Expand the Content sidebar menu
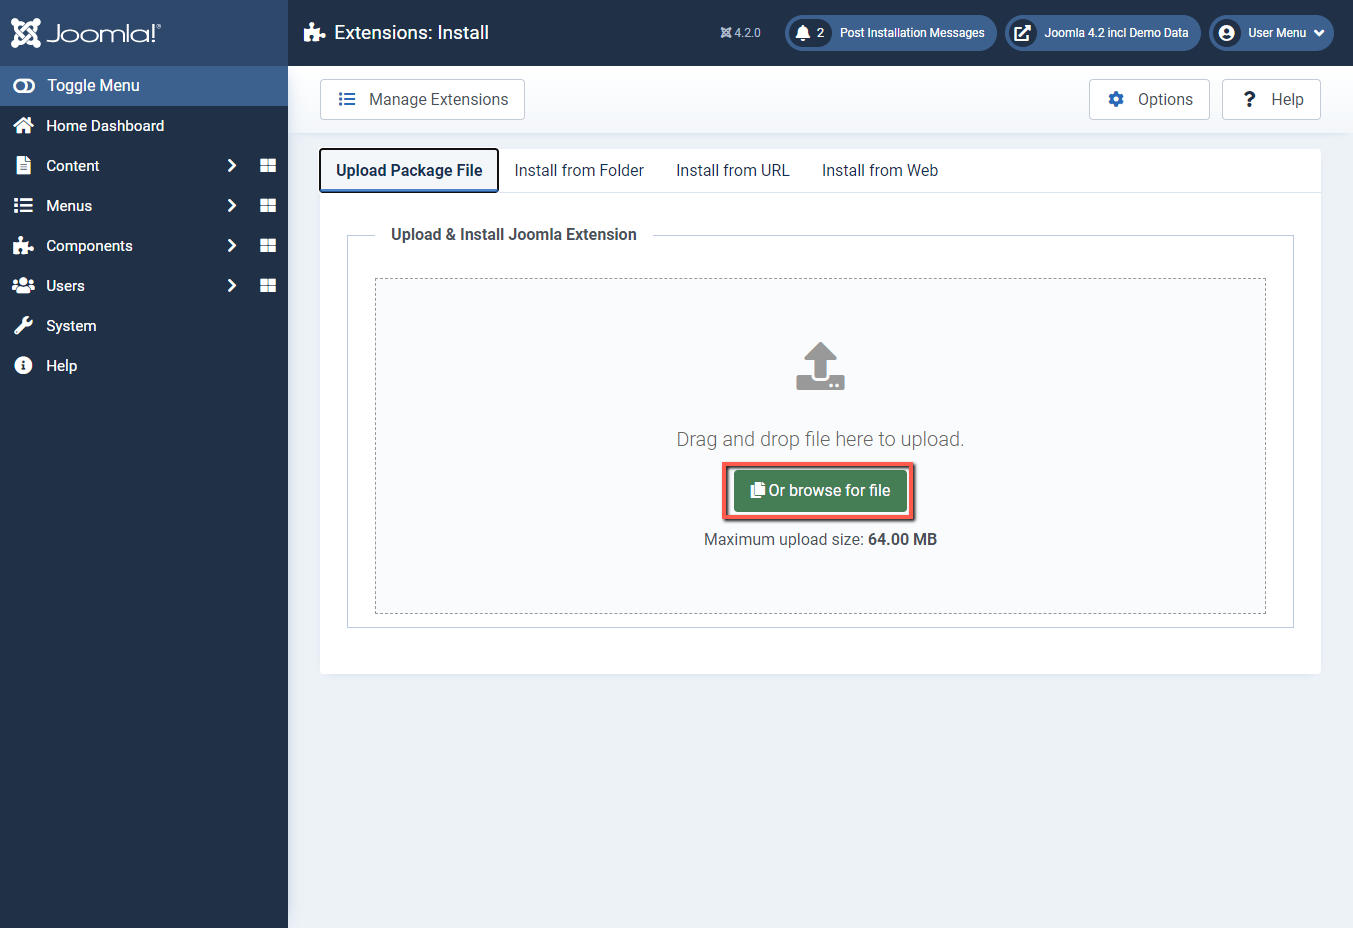 (231, 165)
